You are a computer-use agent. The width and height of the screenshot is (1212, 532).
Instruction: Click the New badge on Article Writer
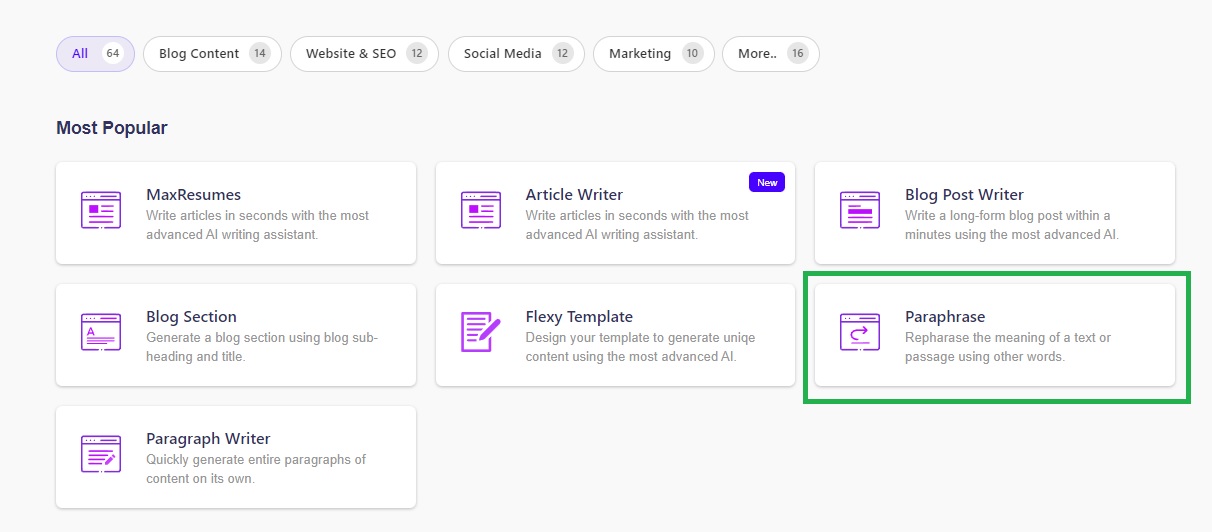(x=767, y=182)
